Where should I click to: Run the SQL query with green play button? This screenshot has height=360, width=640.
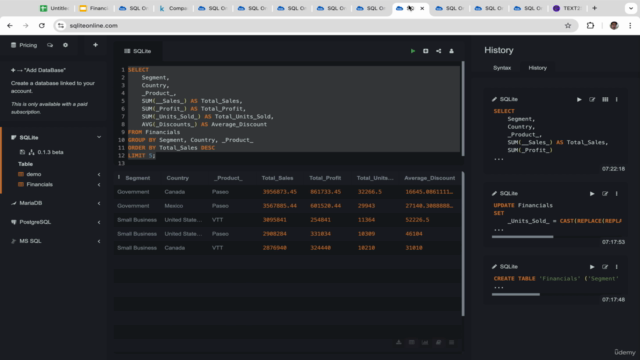click(x=413, y=51)
